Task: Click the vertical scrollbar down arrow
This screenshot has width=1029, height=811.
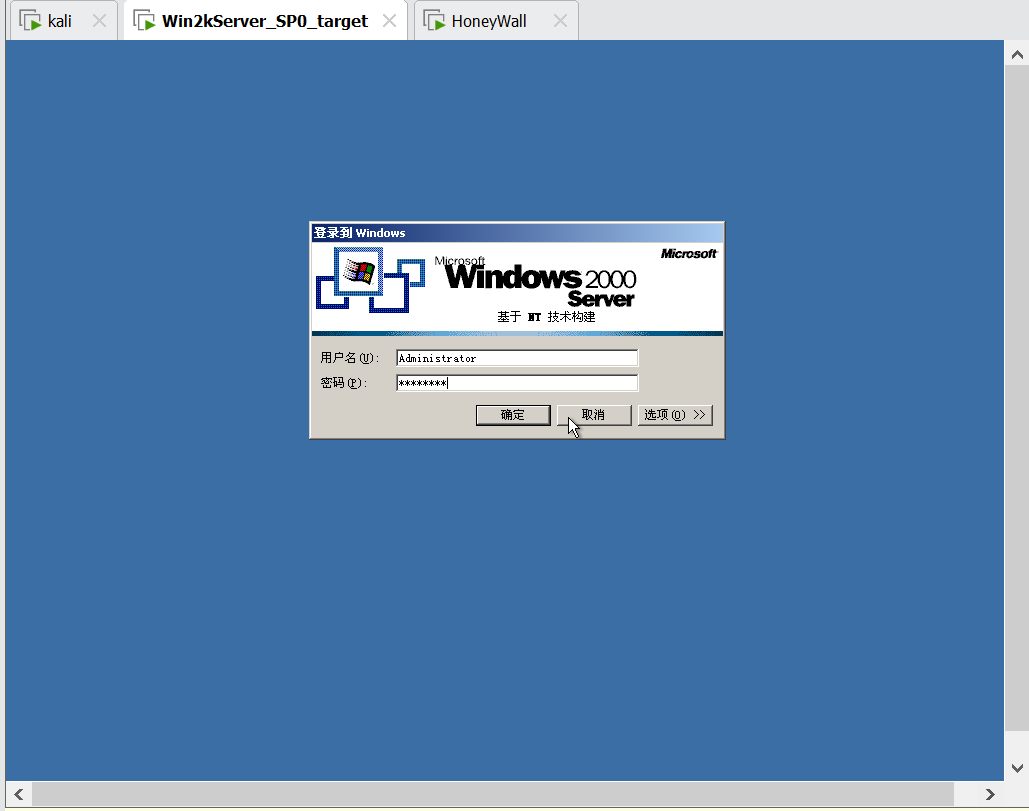Action: coord(1017,768)
